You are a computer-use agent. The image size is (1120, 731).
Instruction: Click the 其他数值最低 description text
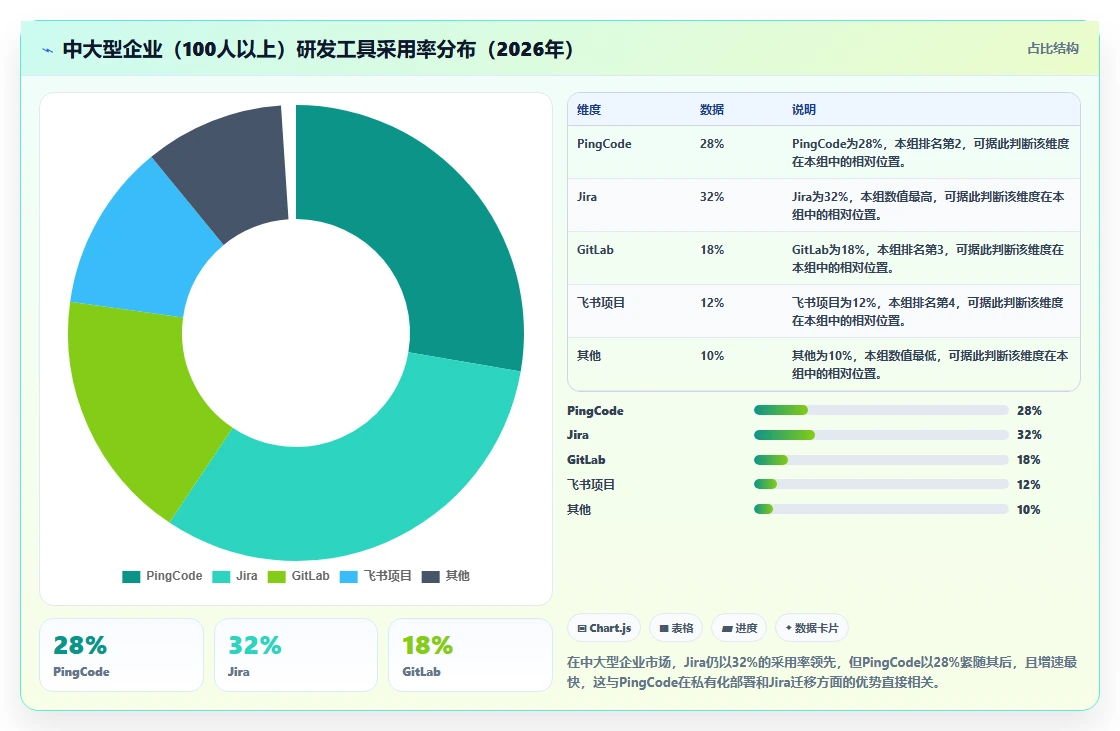click(x=930, y=364)
